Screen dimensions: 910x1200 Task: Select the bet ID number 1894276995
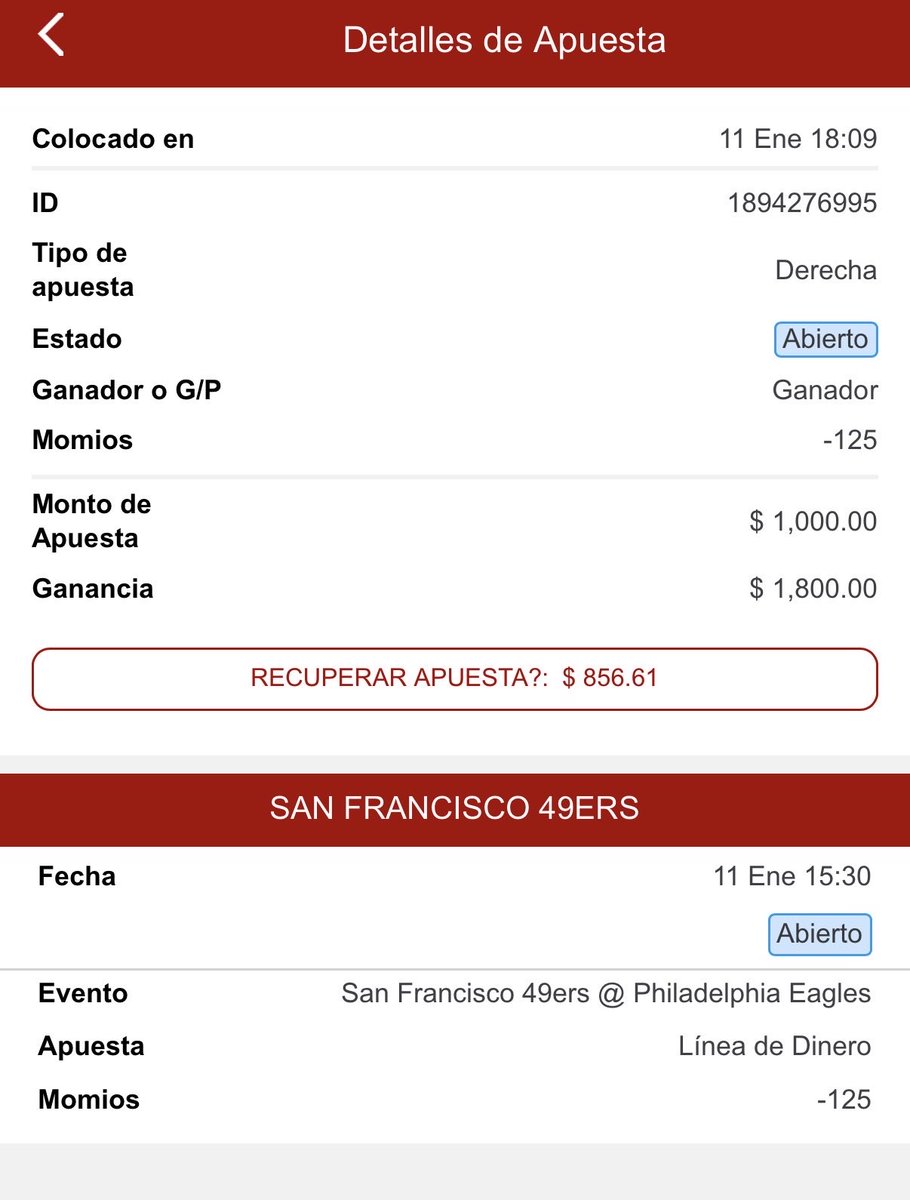tap(802, 204)
